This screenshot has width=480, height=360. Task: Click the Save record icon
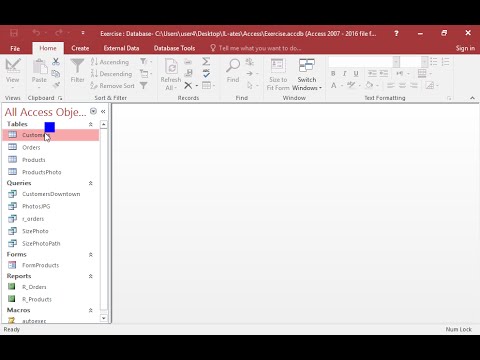pos(188,73)
